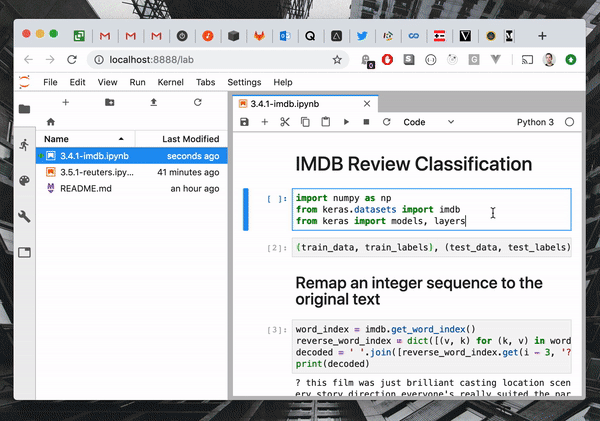Viewport: 600px width, 421px height.
Task: Sort files by Name column header
Action: click(x=85, y=139)
